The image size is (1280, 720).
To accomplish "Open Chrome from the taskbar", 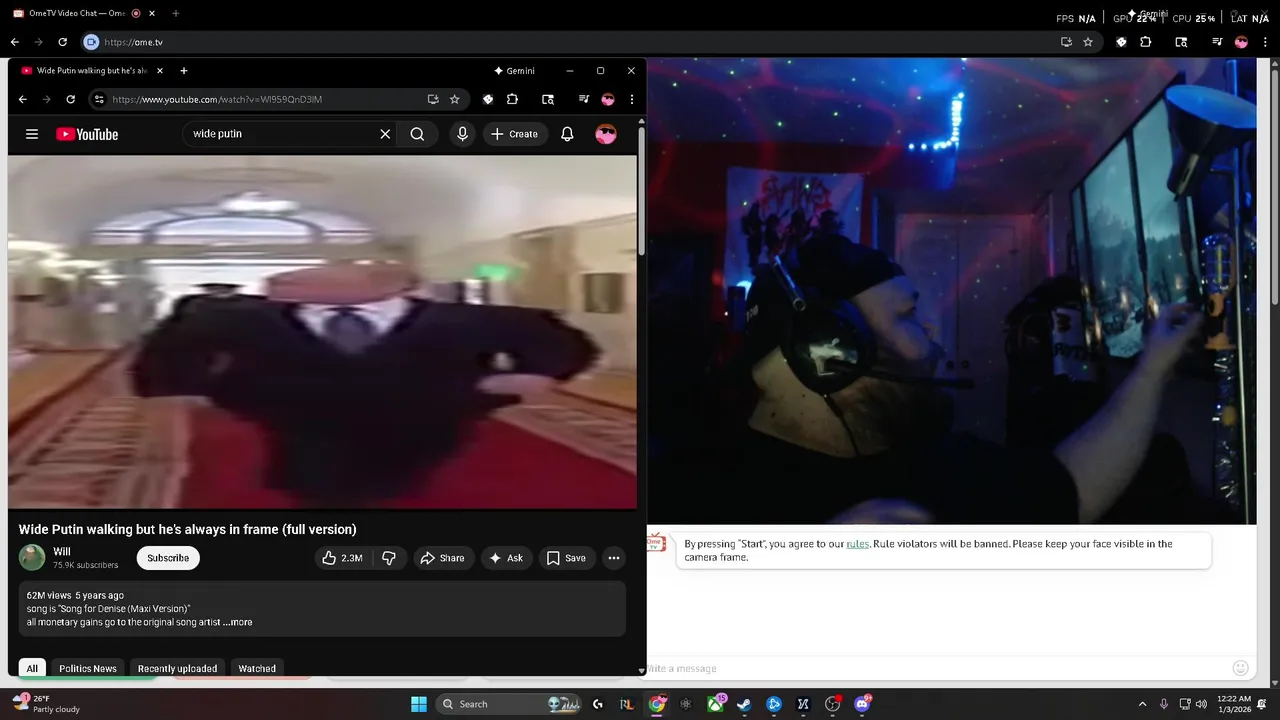I will (657, 704).
